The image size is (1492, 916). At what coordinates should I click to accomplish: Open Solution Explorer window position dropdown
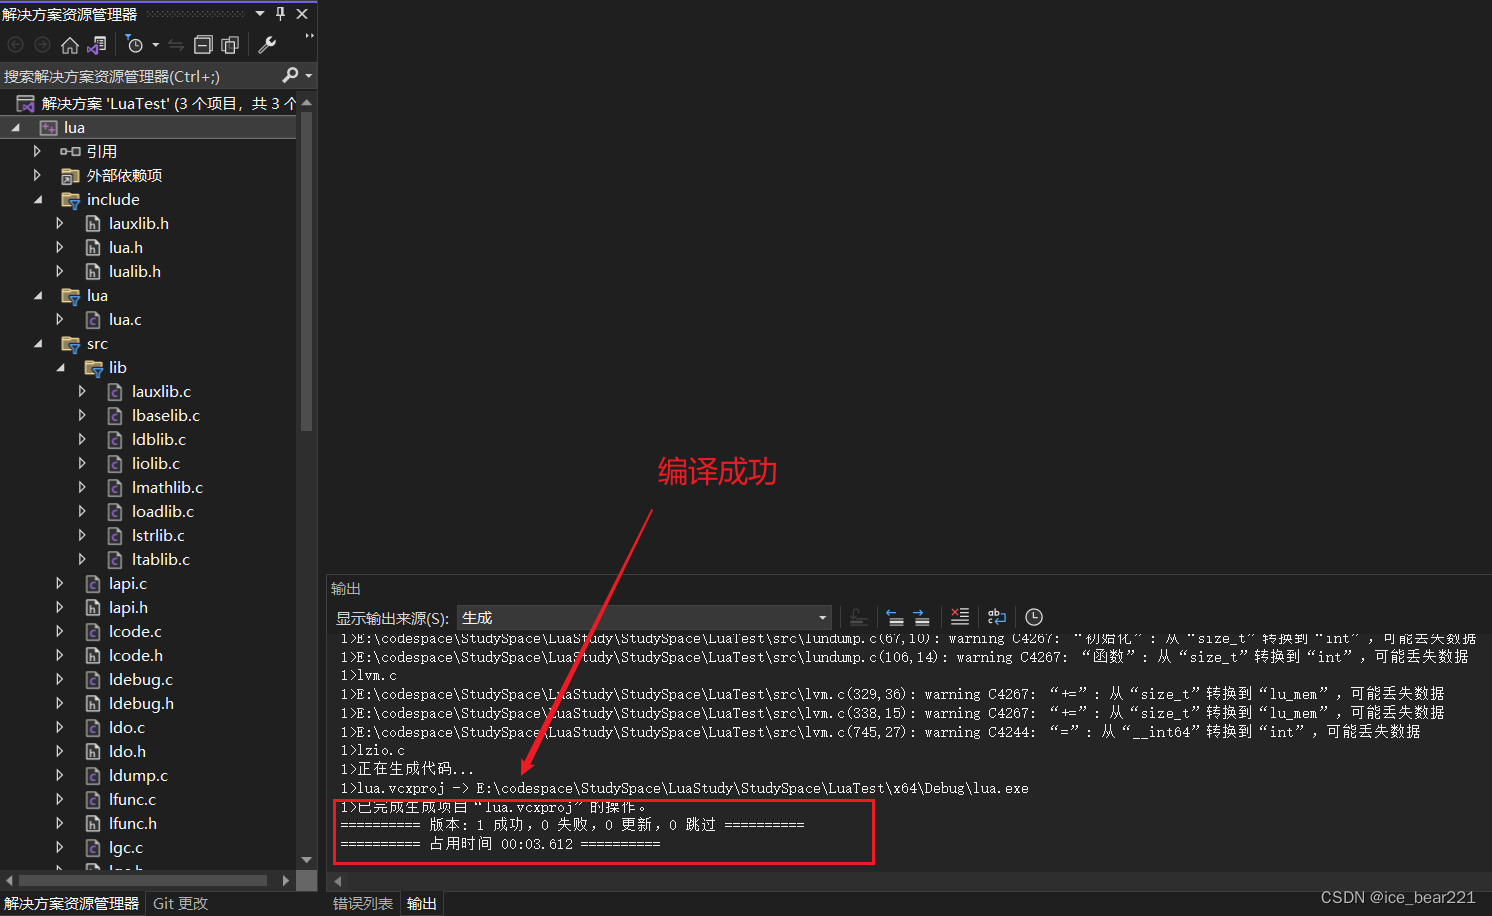point(260,14)
